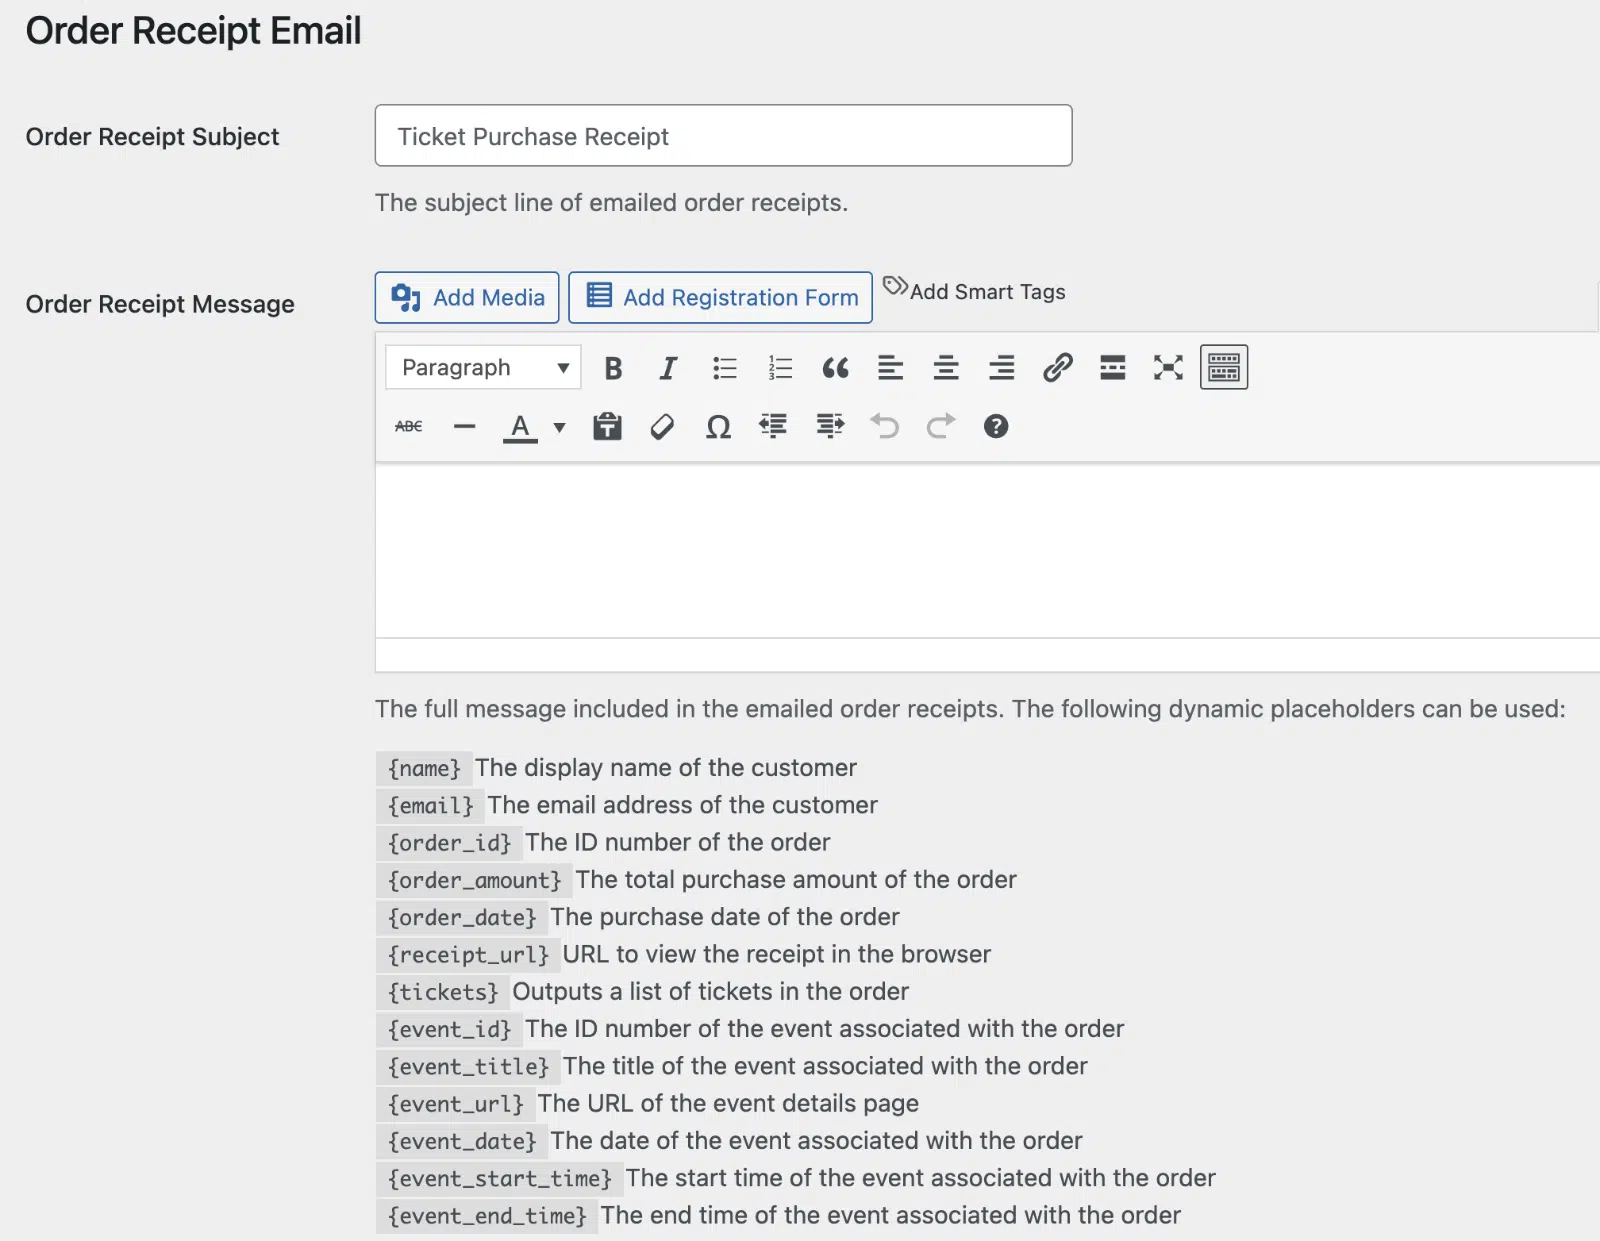Select the {order_date} placeholder text
Image resolution: width=1600 pixels, height=1241 pixels.
[462, 917]
